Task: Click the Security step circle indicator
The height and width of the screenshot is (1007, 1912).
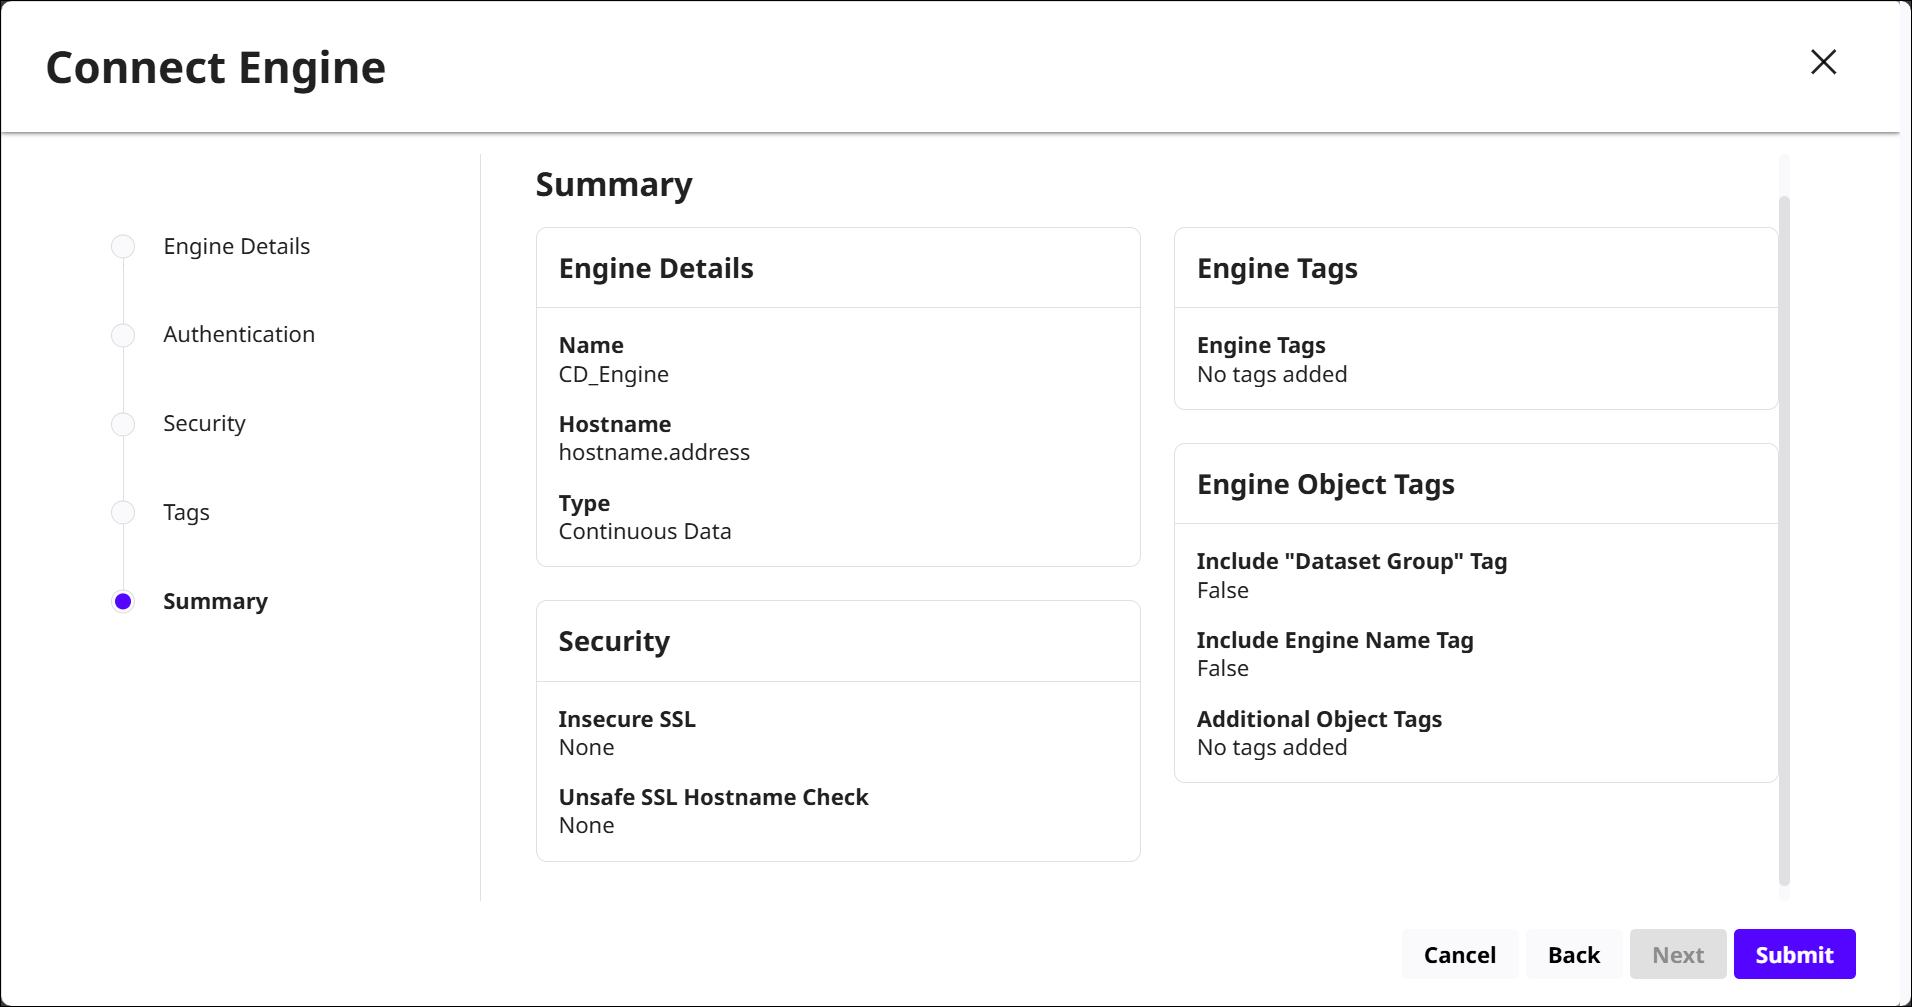Action: 123,424
